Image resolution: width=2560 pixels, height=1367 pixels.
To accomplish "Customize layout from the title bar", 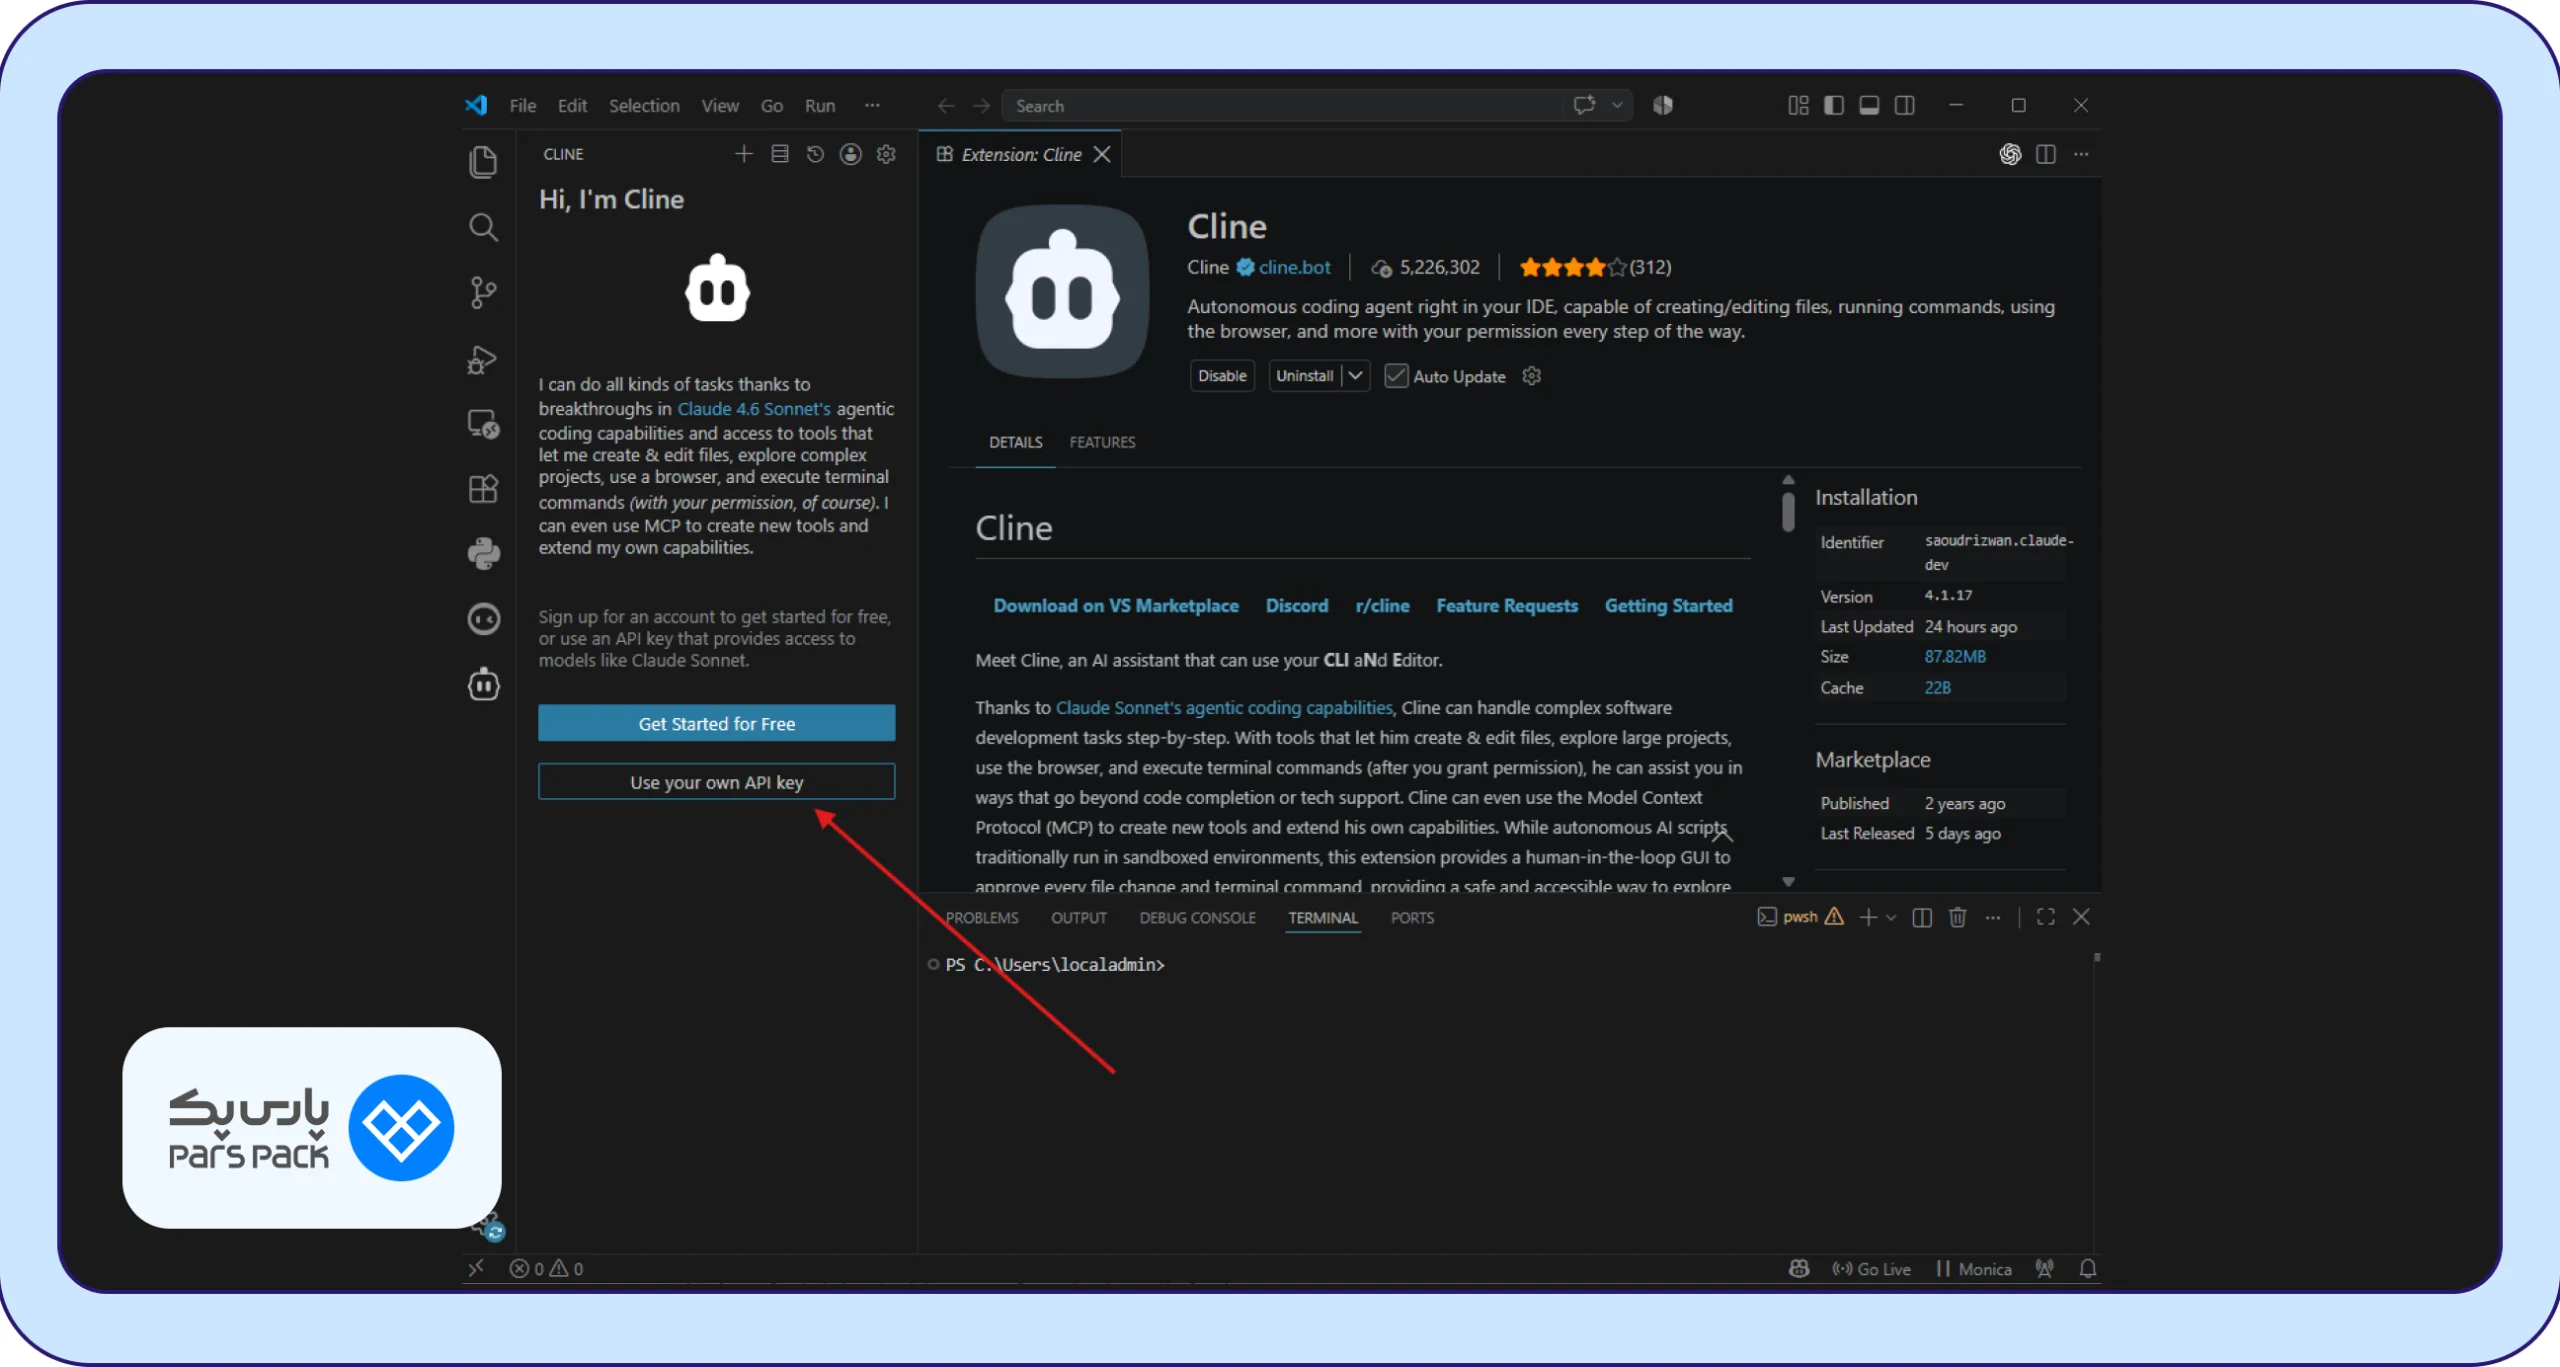I will pyautogui.click(x=1798, y=105).
